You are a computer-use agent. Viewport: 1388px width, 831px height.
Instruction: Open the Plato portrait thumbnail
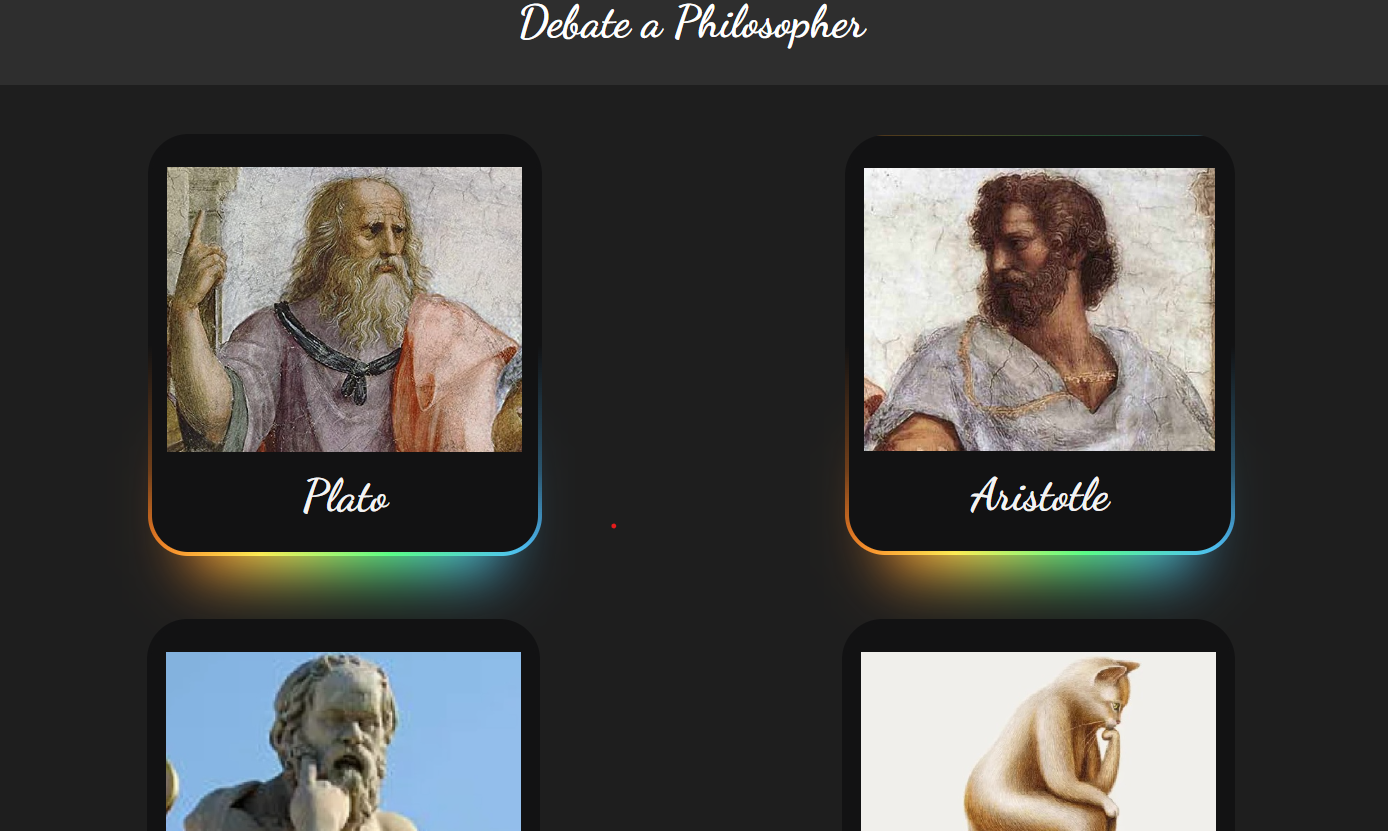[344, 309]
